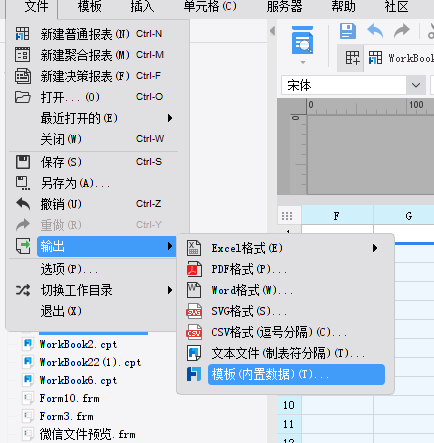Open the 插入 menu
Screen dimensions: 434x443
[142, 7]
